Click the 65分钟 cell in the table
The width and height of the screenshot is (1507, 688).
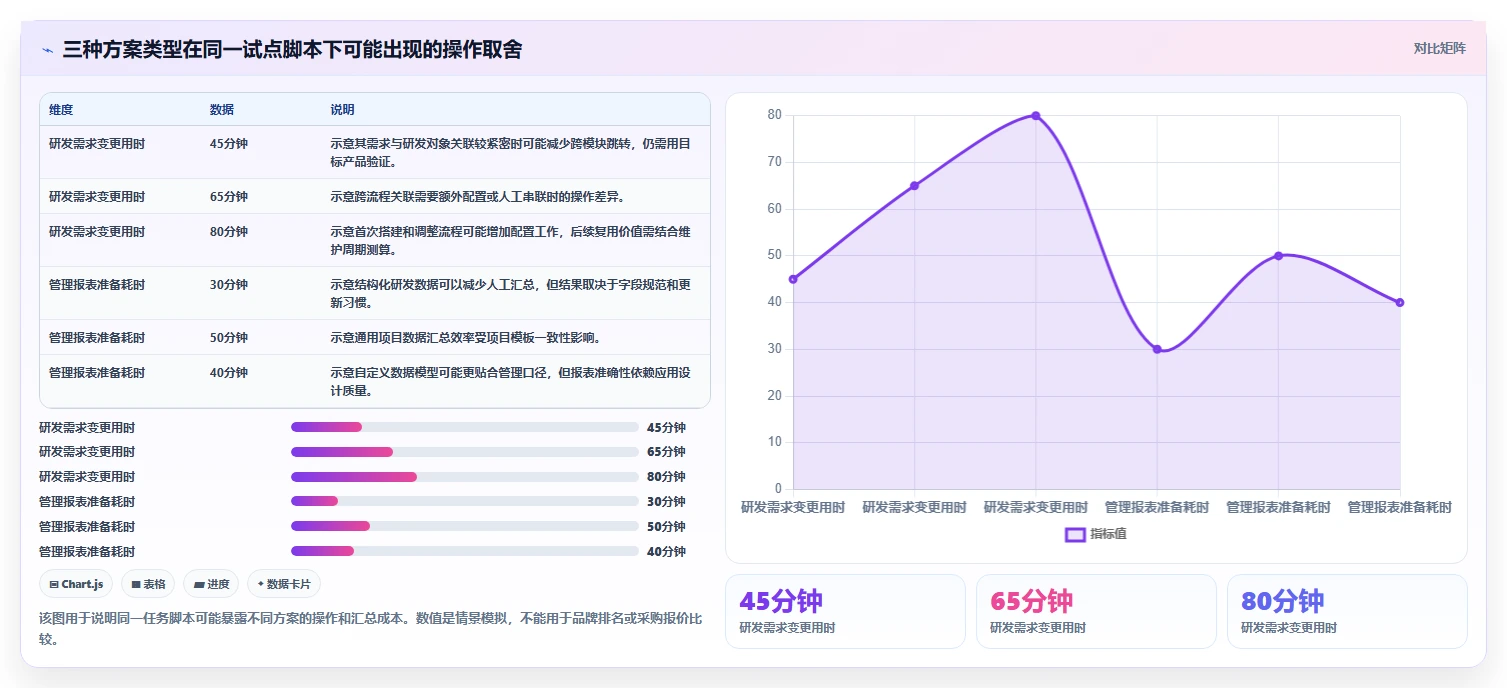[229, 197]
